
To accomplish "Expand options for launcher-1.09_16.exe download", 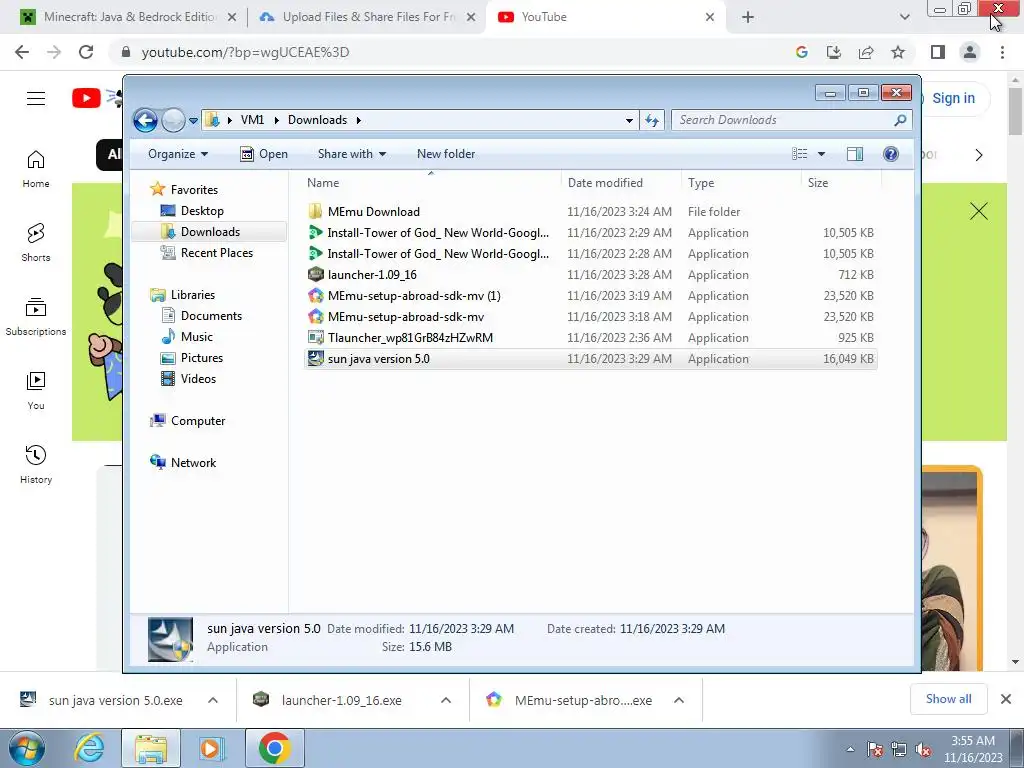I will coord(446,701).
